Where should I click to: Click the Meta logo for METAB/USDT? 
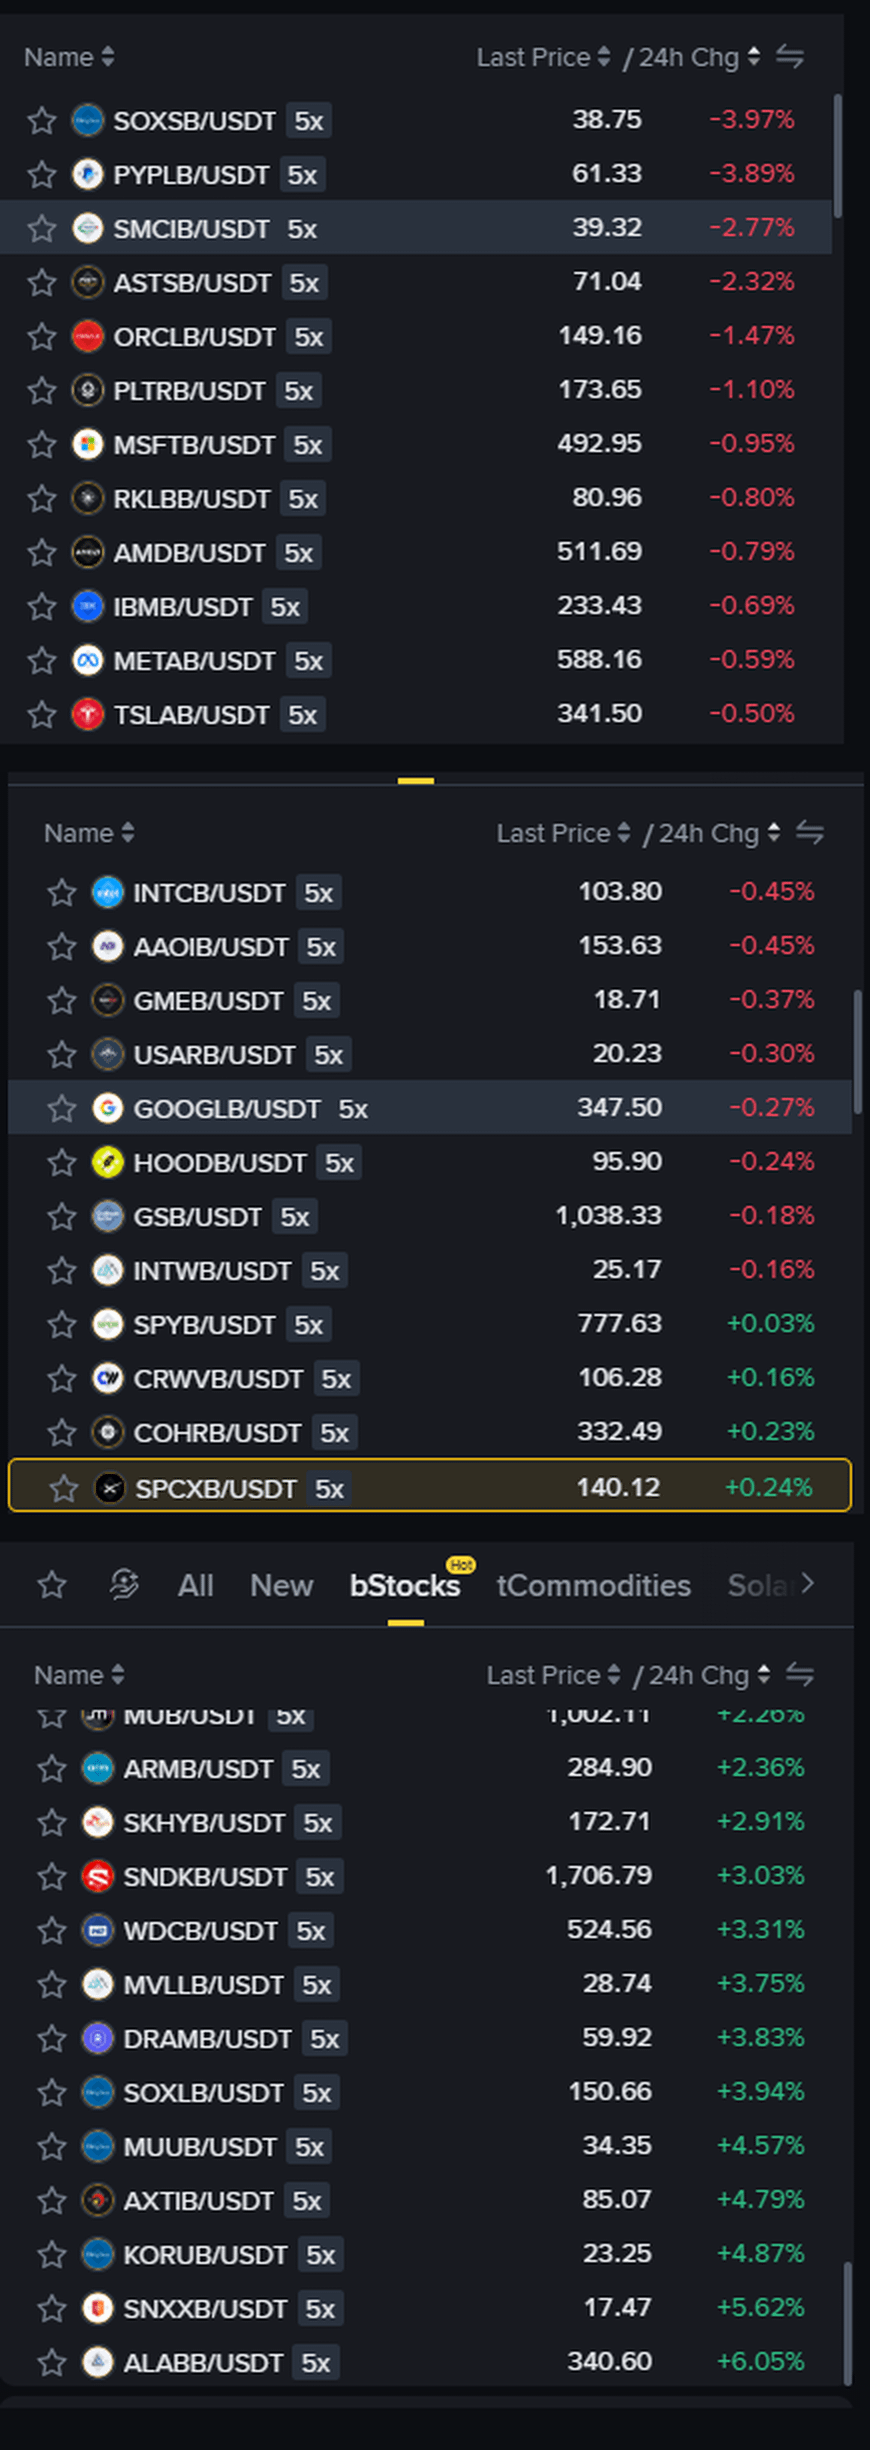click(x=88, y=660)
